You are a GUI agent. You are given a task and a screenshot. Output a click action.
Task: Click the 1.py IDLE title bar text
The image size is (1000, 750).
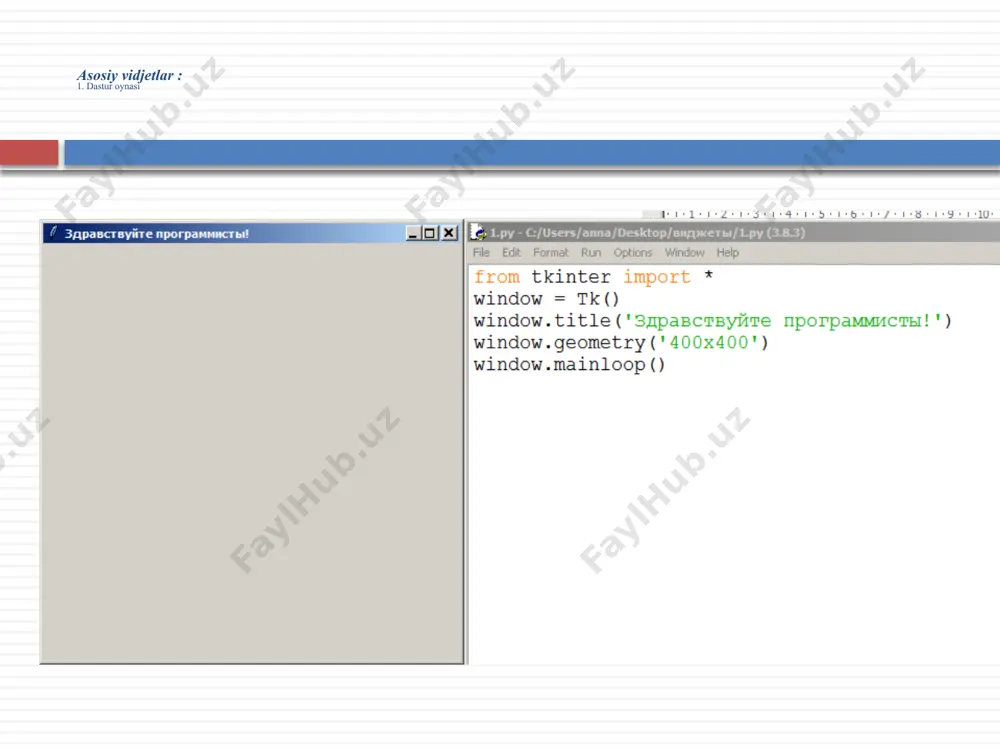click(647, 232)
